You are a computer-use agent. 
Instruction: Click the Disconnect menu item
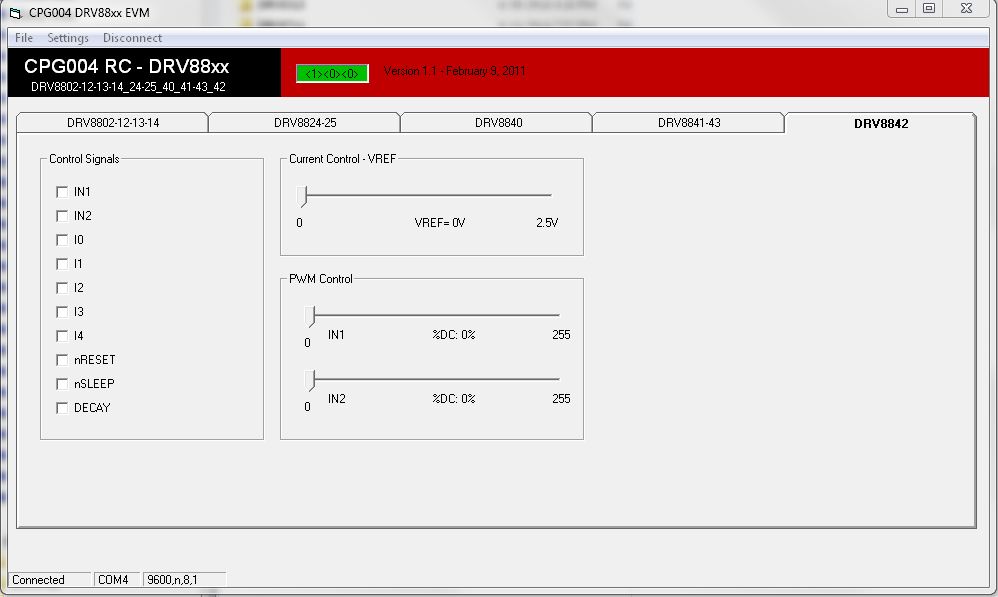[132, 38]
